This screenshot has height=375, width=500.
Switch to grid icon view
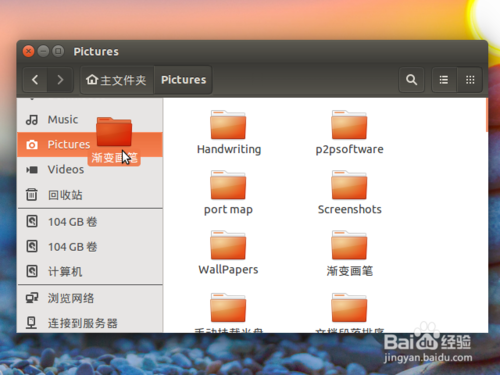(x=470, y=80)
